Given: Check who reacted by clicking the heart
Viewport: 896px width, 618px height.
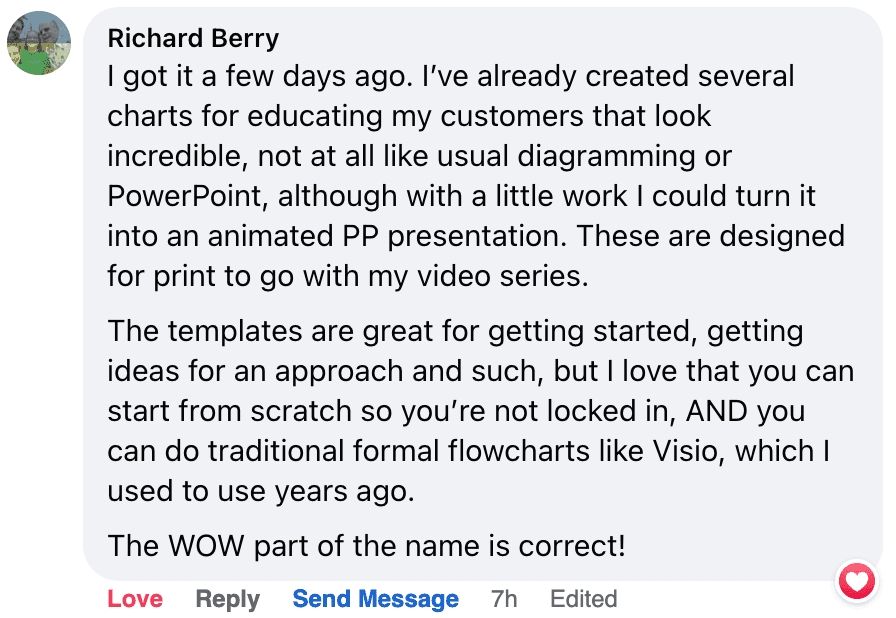Looking at the screenshot, I should 856,581.
